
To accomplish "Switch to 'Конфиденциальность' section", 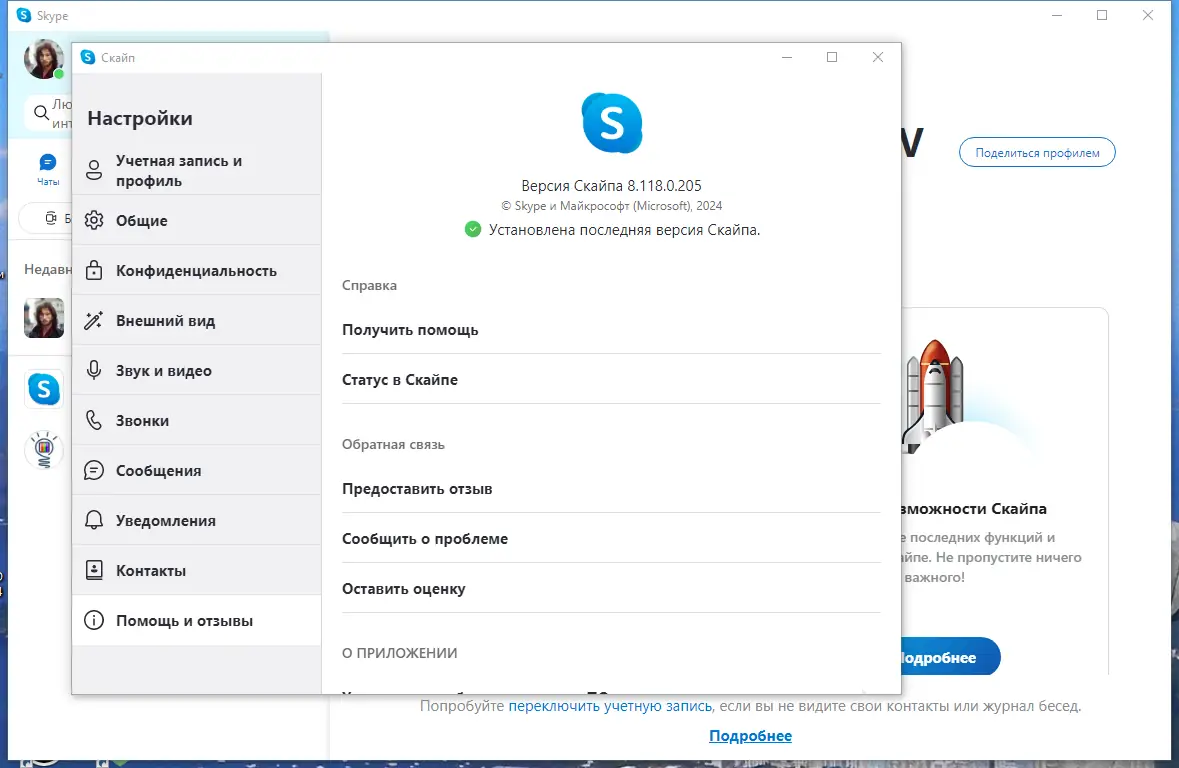I will (197, 270).
